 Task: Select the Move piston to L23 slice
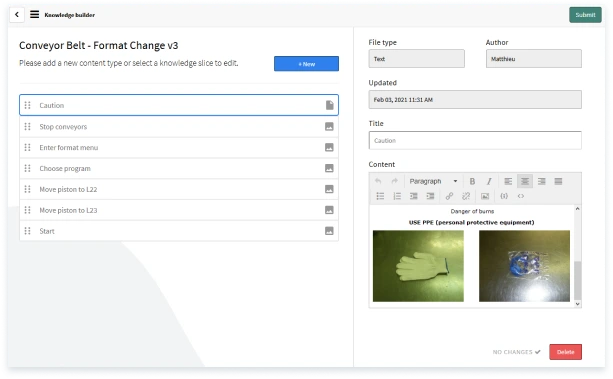coord(179,210)
